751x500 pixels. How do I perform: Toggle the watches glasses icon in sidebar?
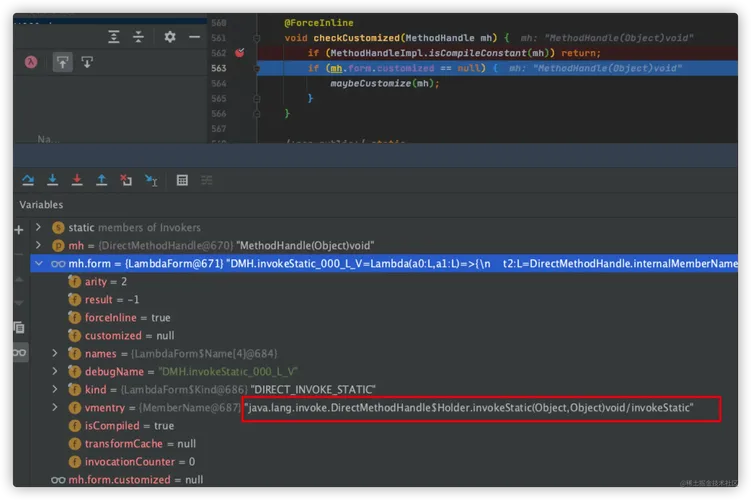(x=20, y=352)
